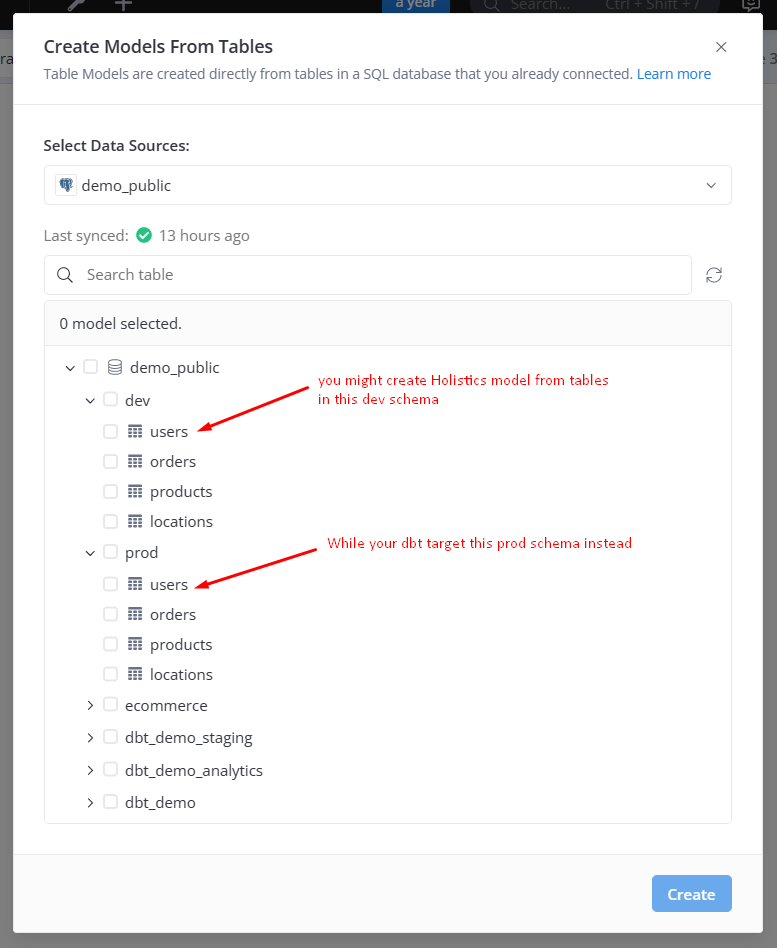Viewport: 777px width, 948px height.
Task: Select the dev orders table row
Action: pos(172,462)
